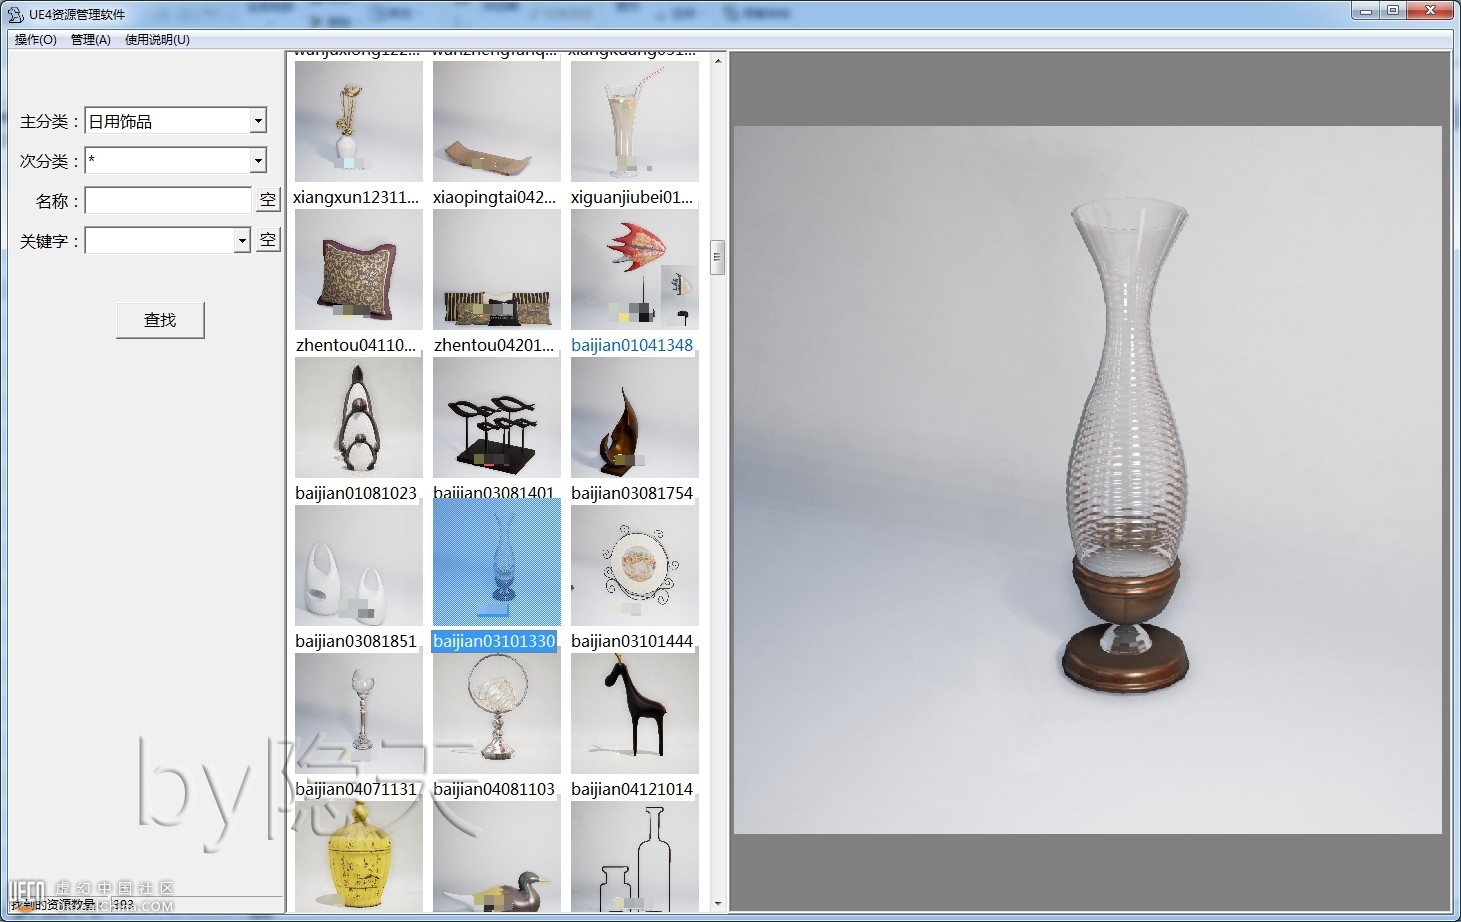Click the baijian01041348 name label
Image resolution: width=1461 pixels, height=922 pixels.
(x=632, y=345)
